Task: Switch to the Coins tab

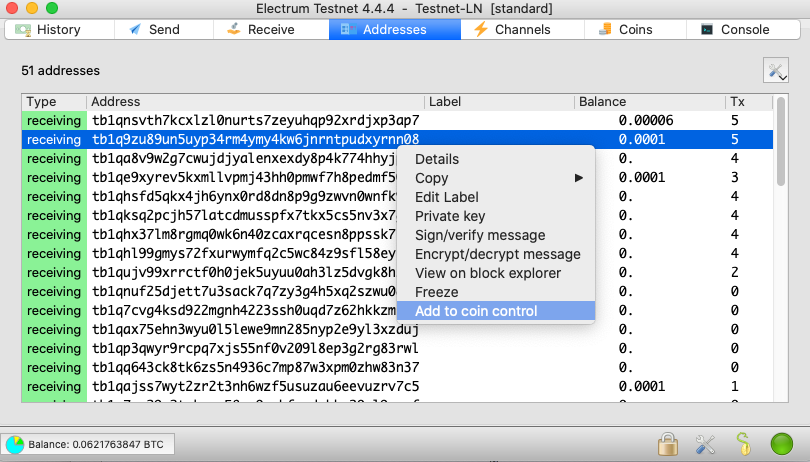Action: tap(635, 29)
